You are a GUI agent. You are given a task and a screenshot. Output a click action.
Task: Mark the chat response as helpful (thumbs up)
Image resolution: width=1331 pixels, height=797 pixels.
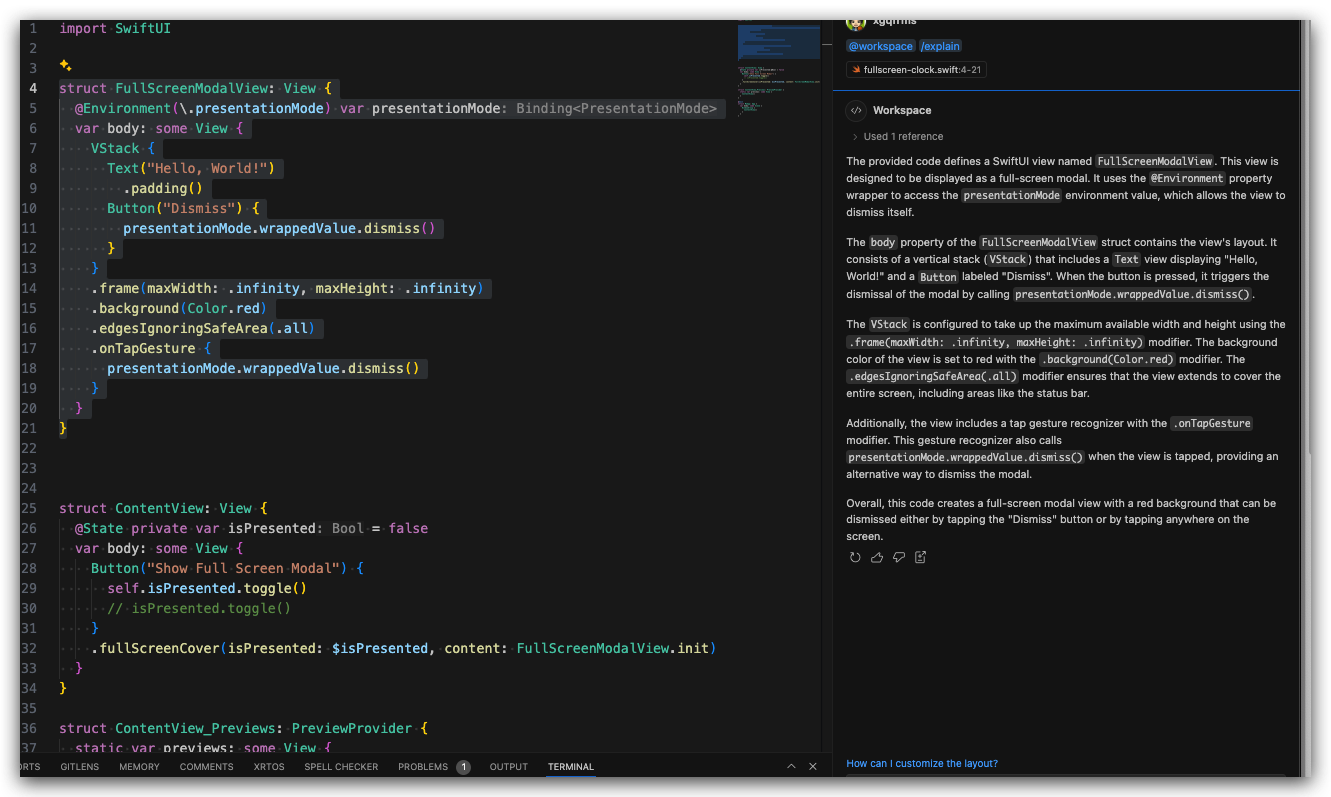click(877, 557)
